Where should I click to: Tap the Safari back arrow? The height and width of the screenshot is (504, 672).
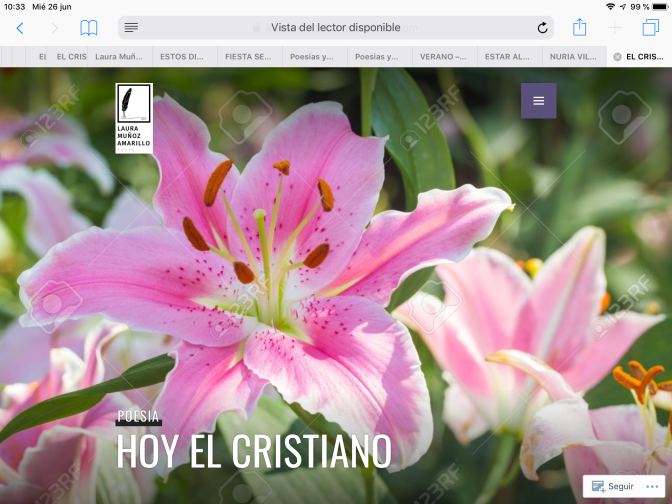(x=19, y=28)
